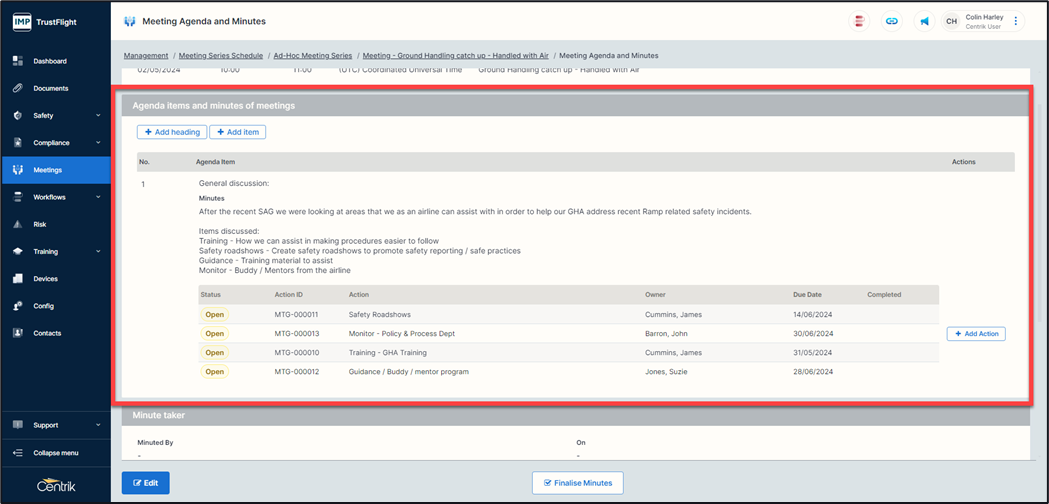Collapse the sidebar menu
This screenshot has width=1049, height=504.
pos(55,453)
